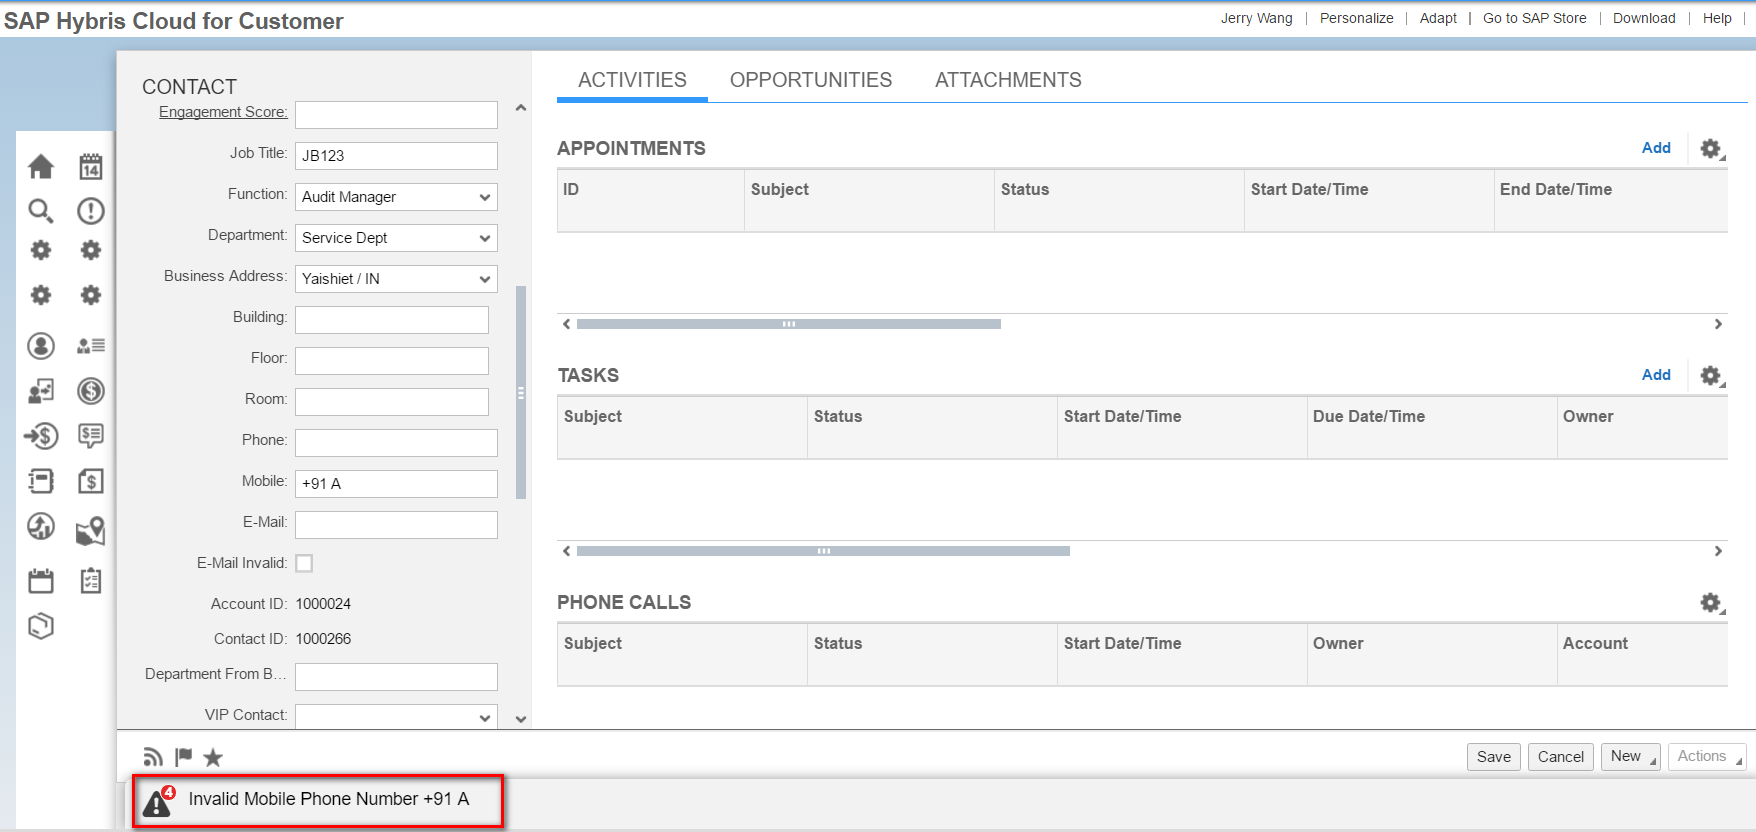
Task: Click the magnifier search icon
Action: point(40,210)
